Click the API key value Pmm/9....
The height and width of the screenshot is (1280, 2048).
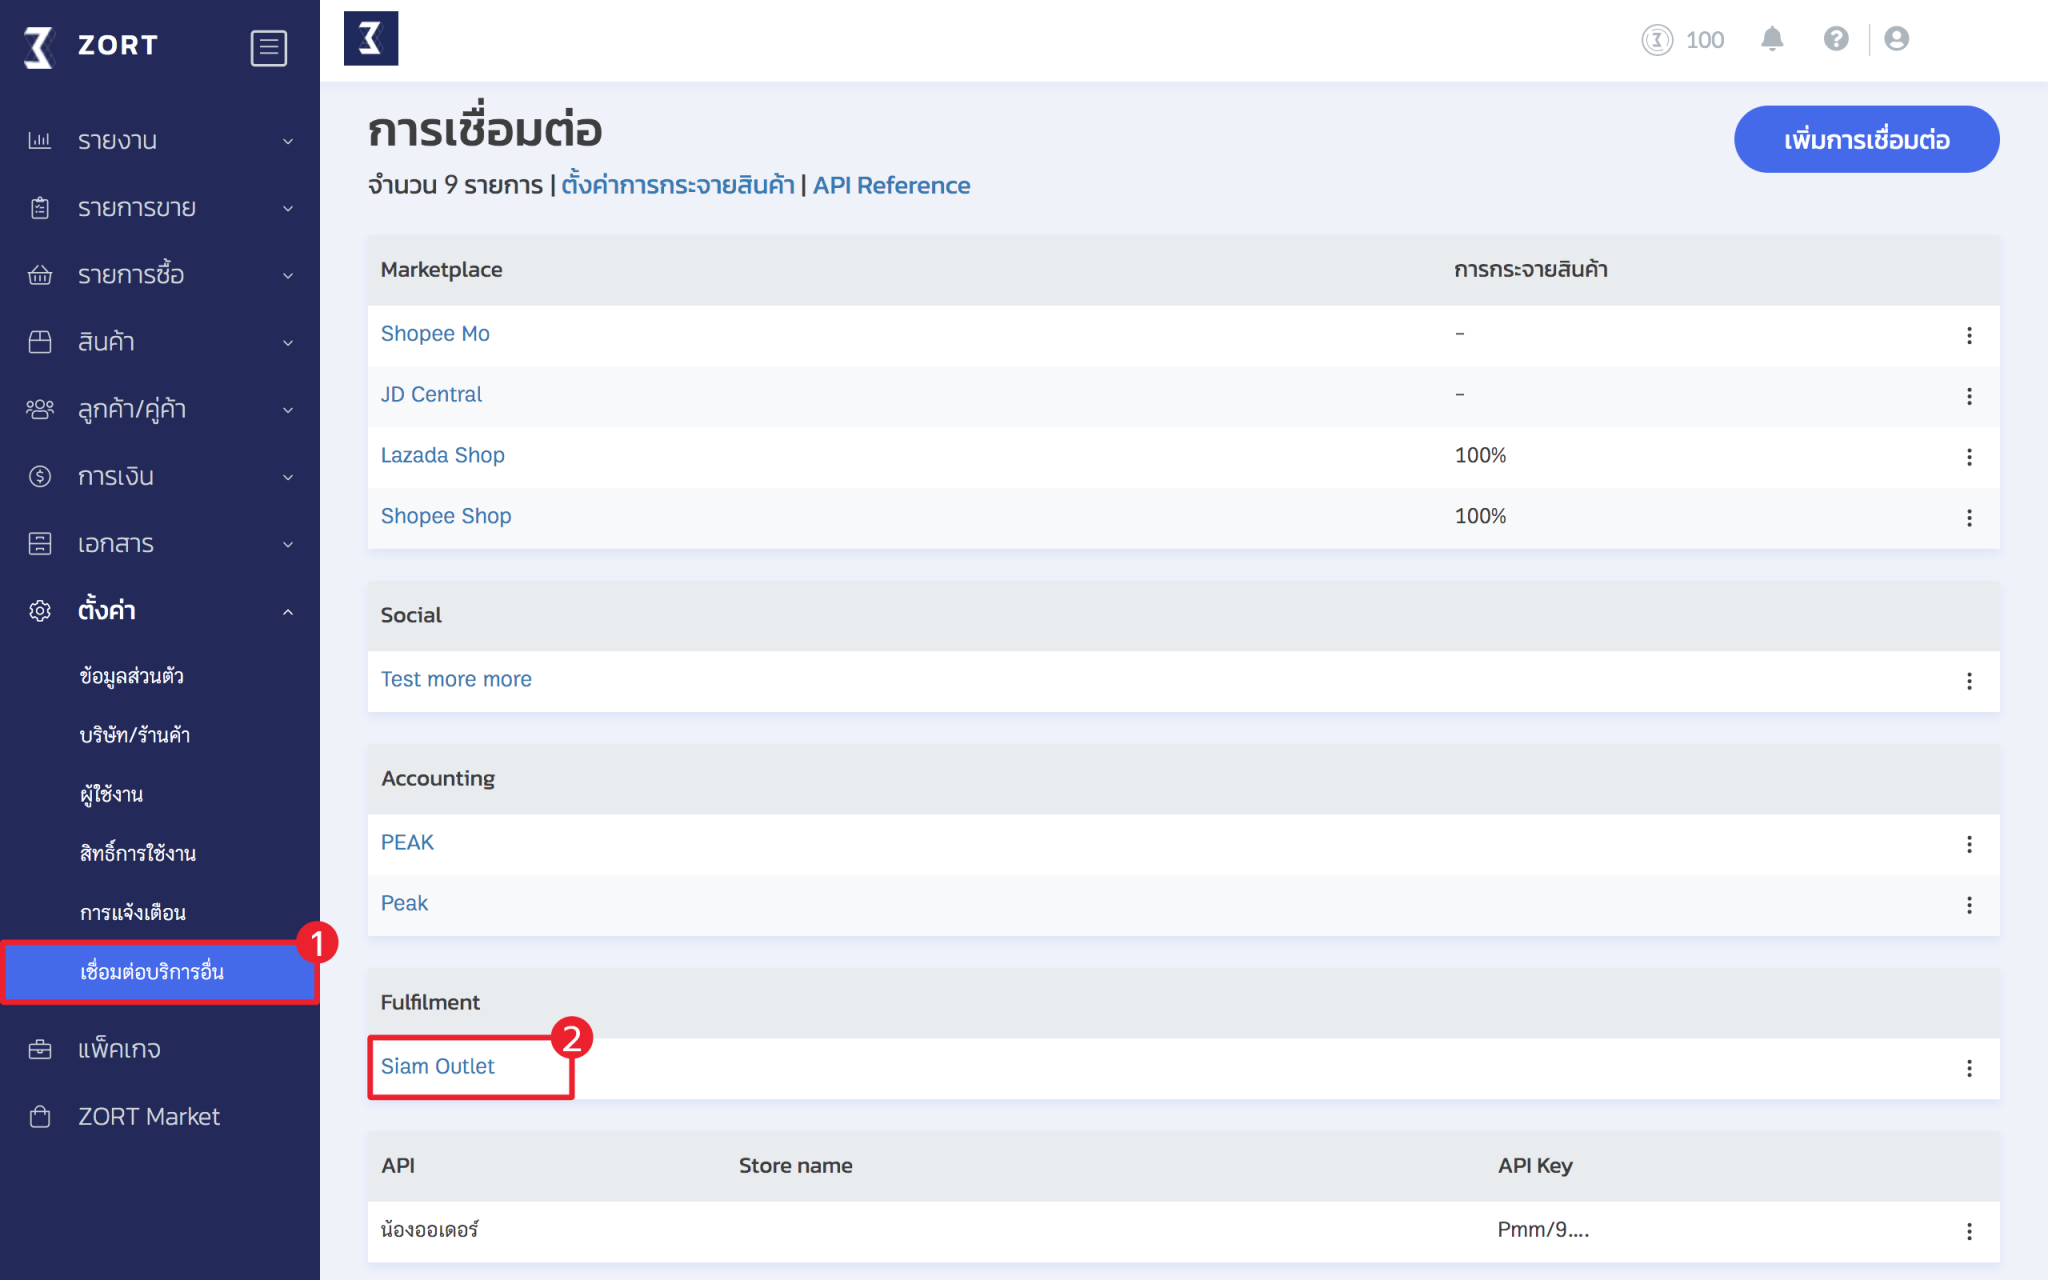click(x=1543, y=1229)
